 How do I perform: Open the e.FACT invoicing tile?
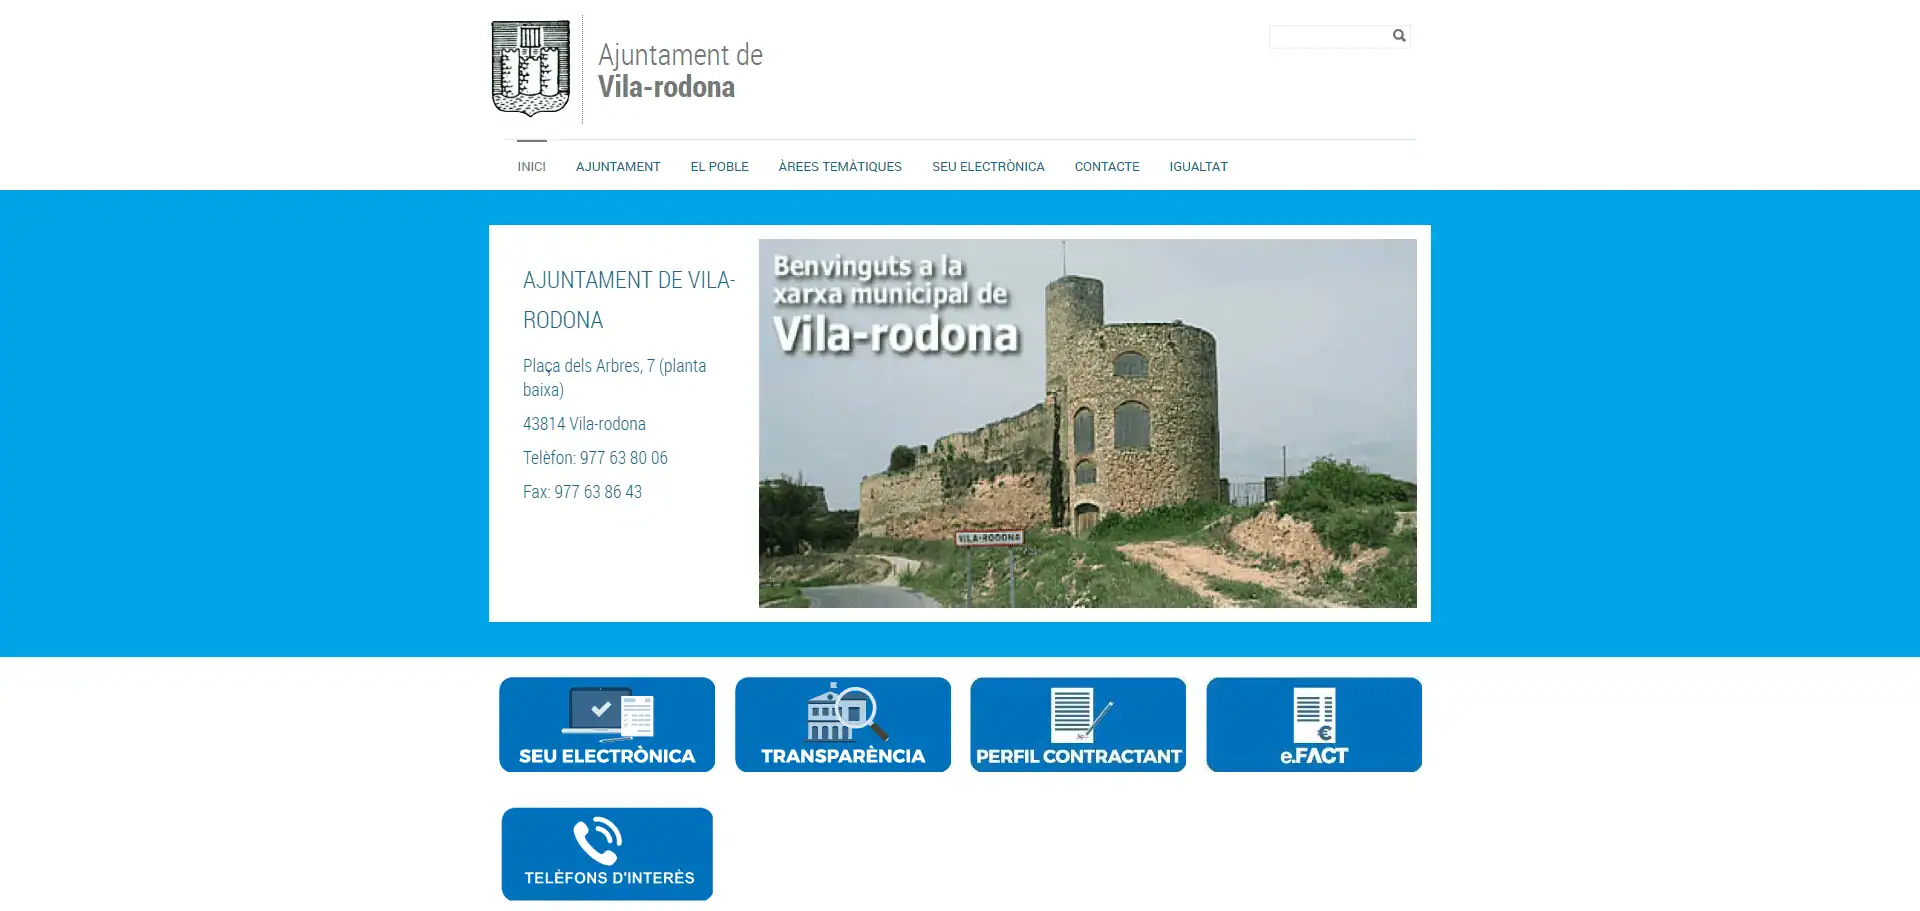click(x=1314, y=724)
